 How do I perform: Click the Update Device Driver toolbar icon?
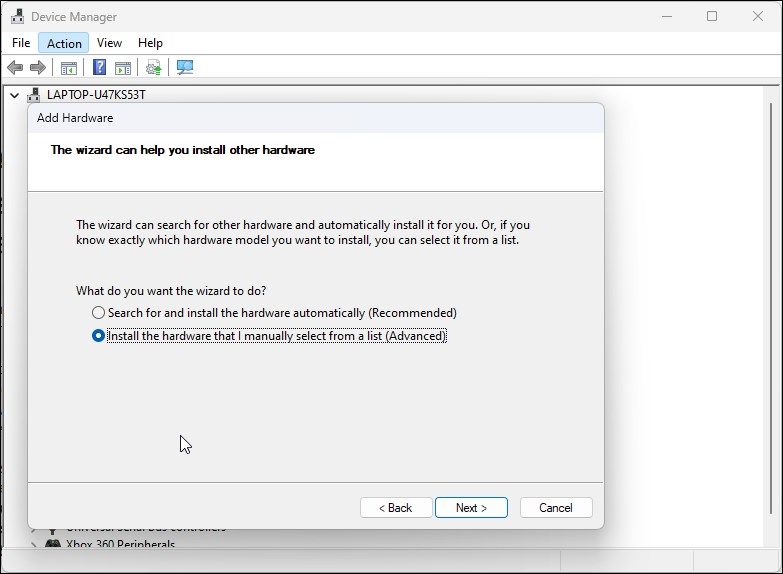(x=154, y=68)
